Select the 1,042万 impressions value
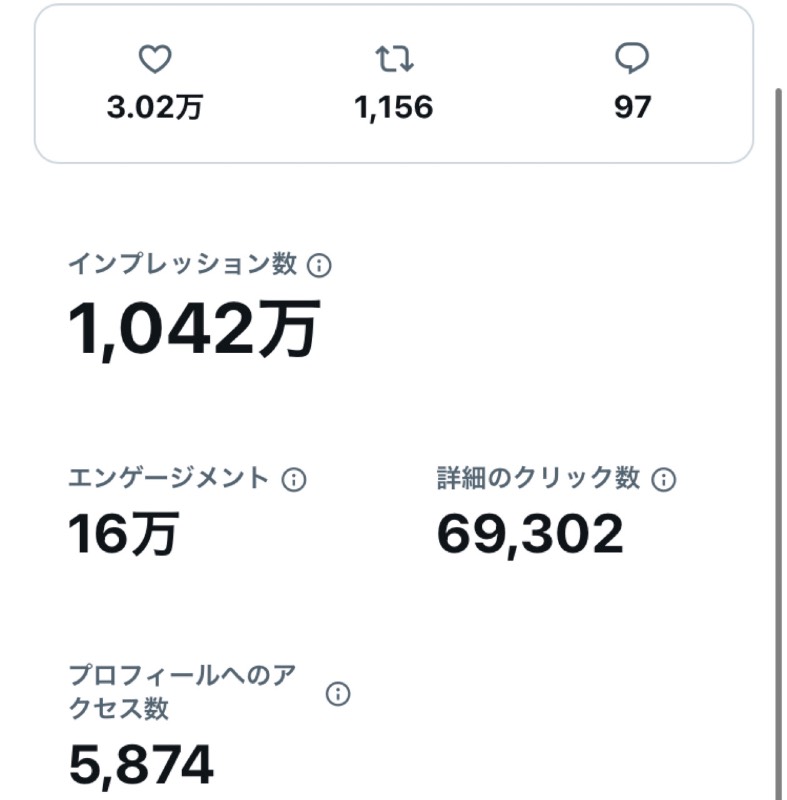Screen dimensions: 787x800 (x=194, y=329)
